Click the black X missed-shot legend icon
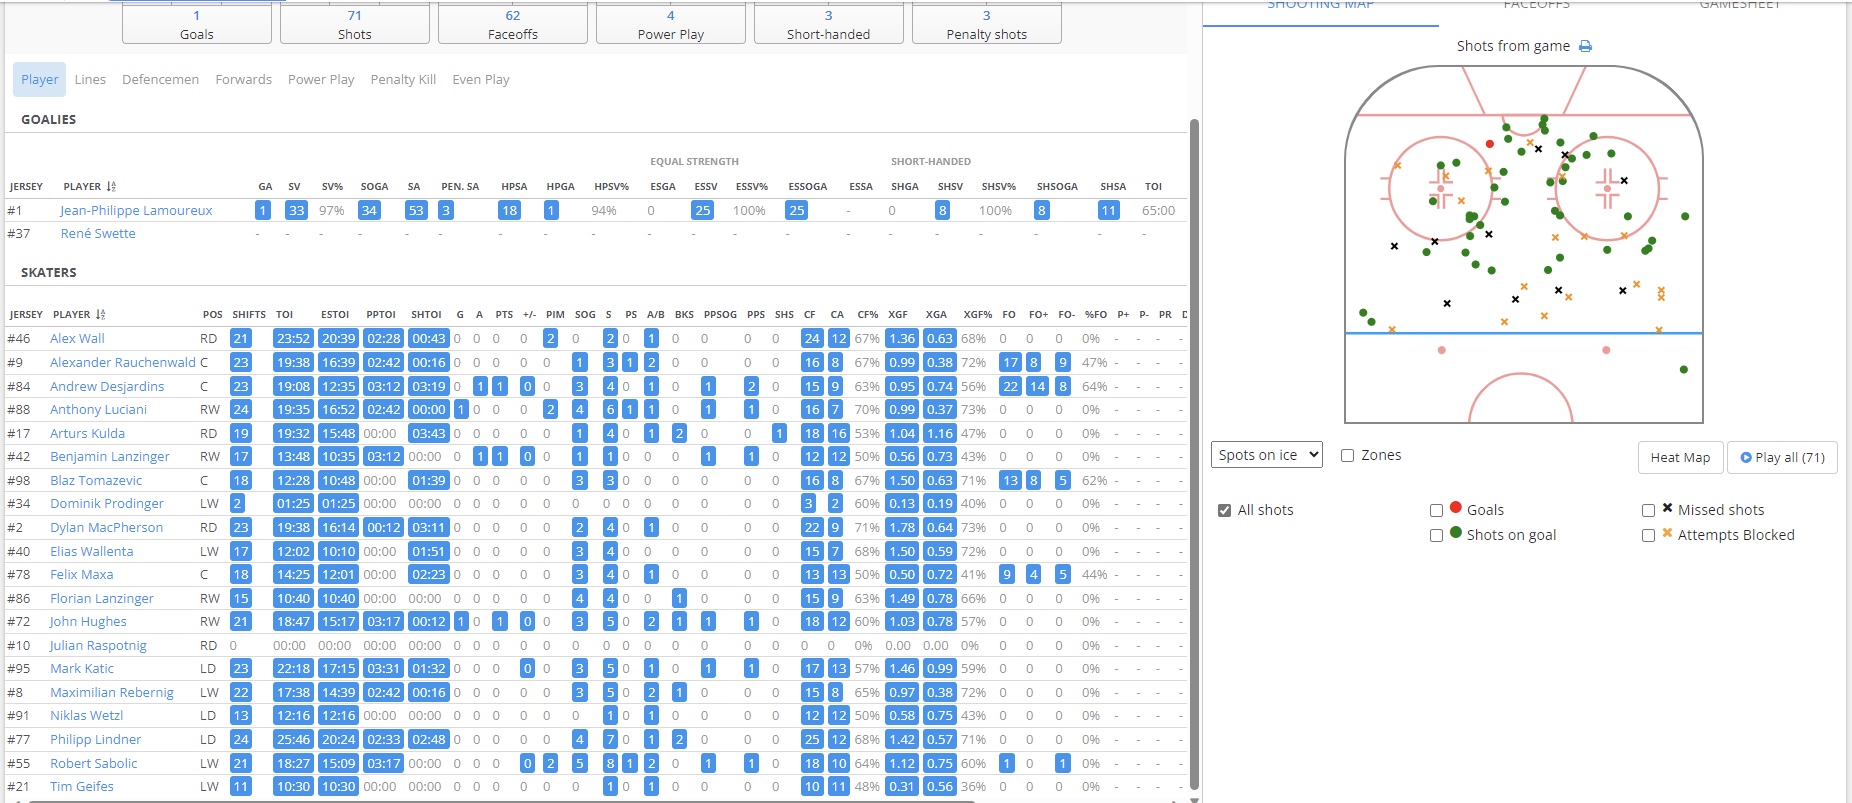Image resolution: width=1852 pixels, height=803 pixels. coord(1667,508)
